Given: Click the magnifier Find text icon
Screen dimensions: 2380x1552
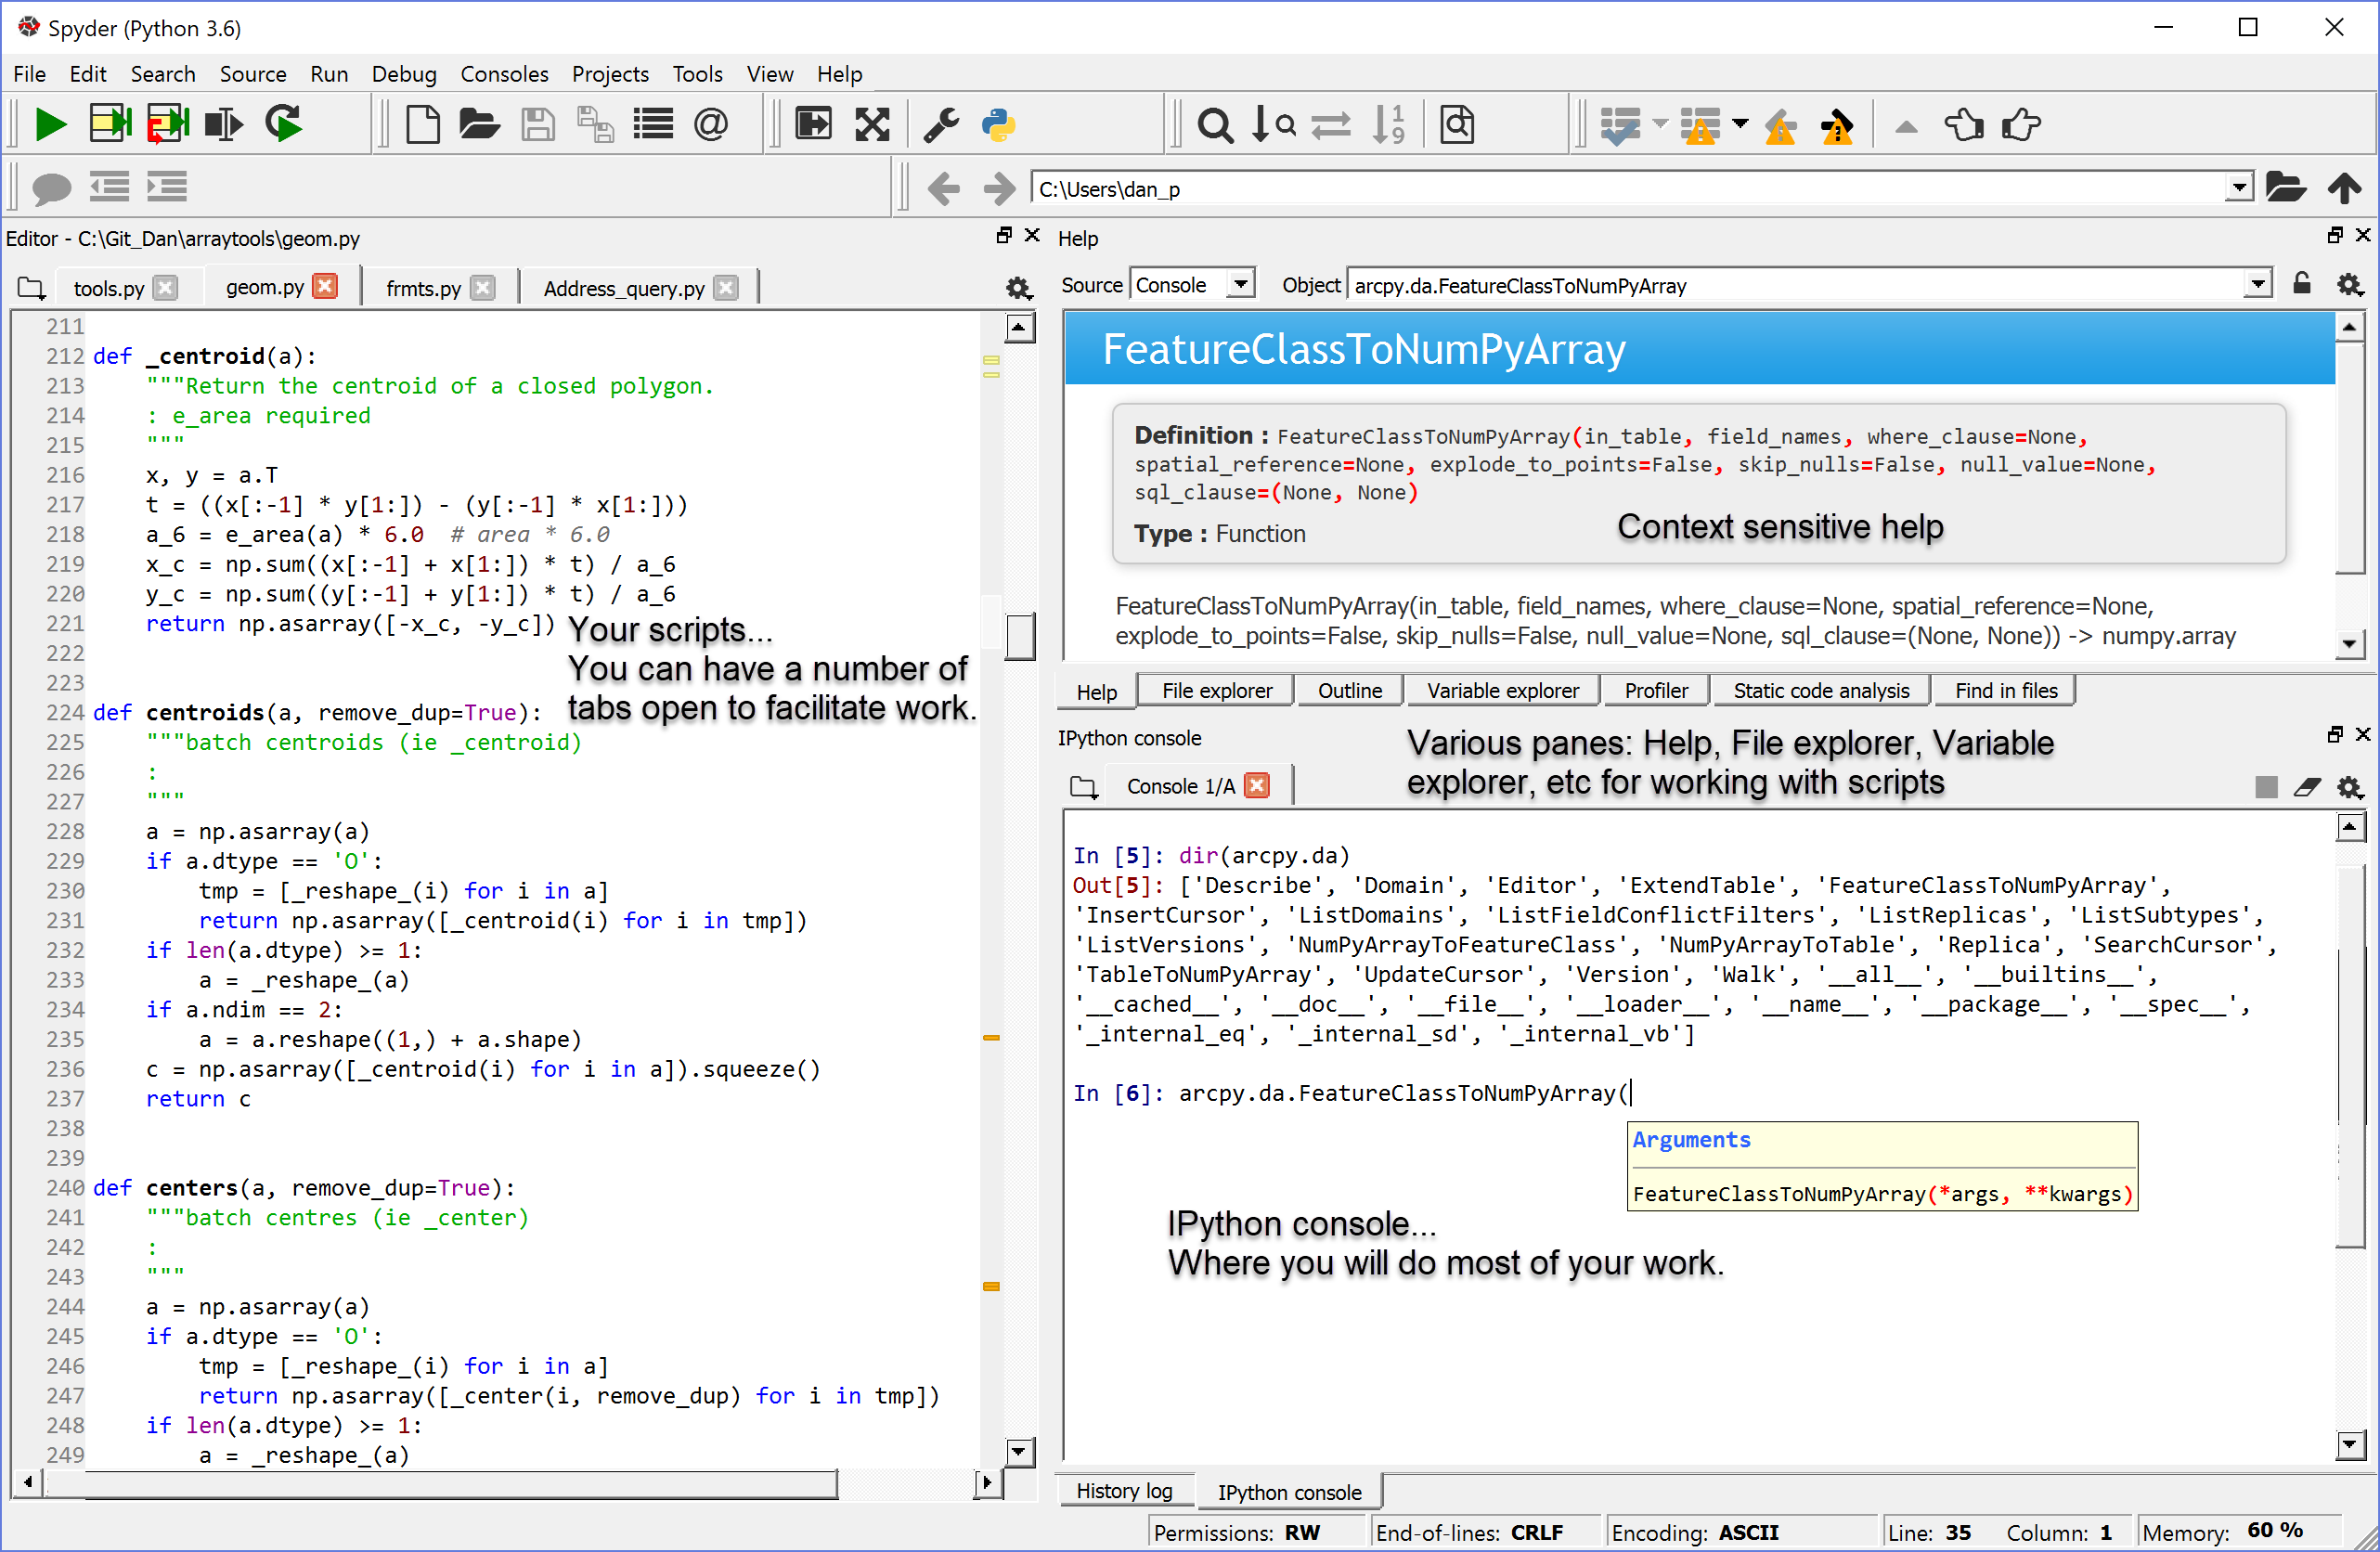Looking at the screenshot, I should pos(1215,125).
